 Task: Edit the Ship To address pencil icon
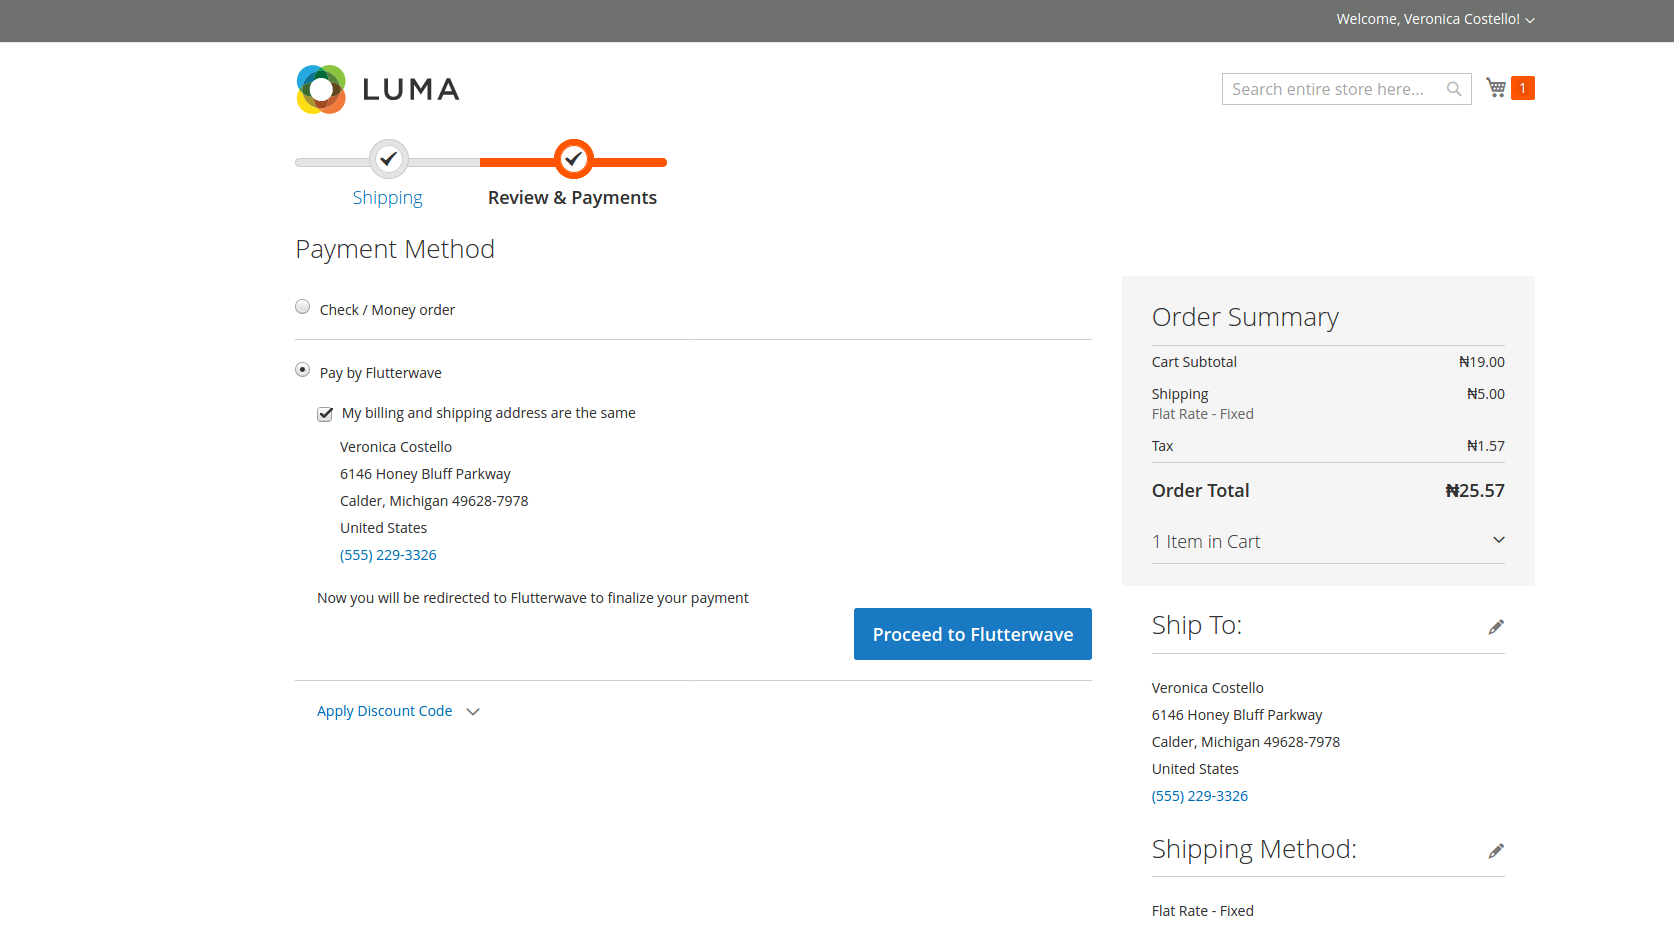pyautogui.click(x=1496, y=627)
